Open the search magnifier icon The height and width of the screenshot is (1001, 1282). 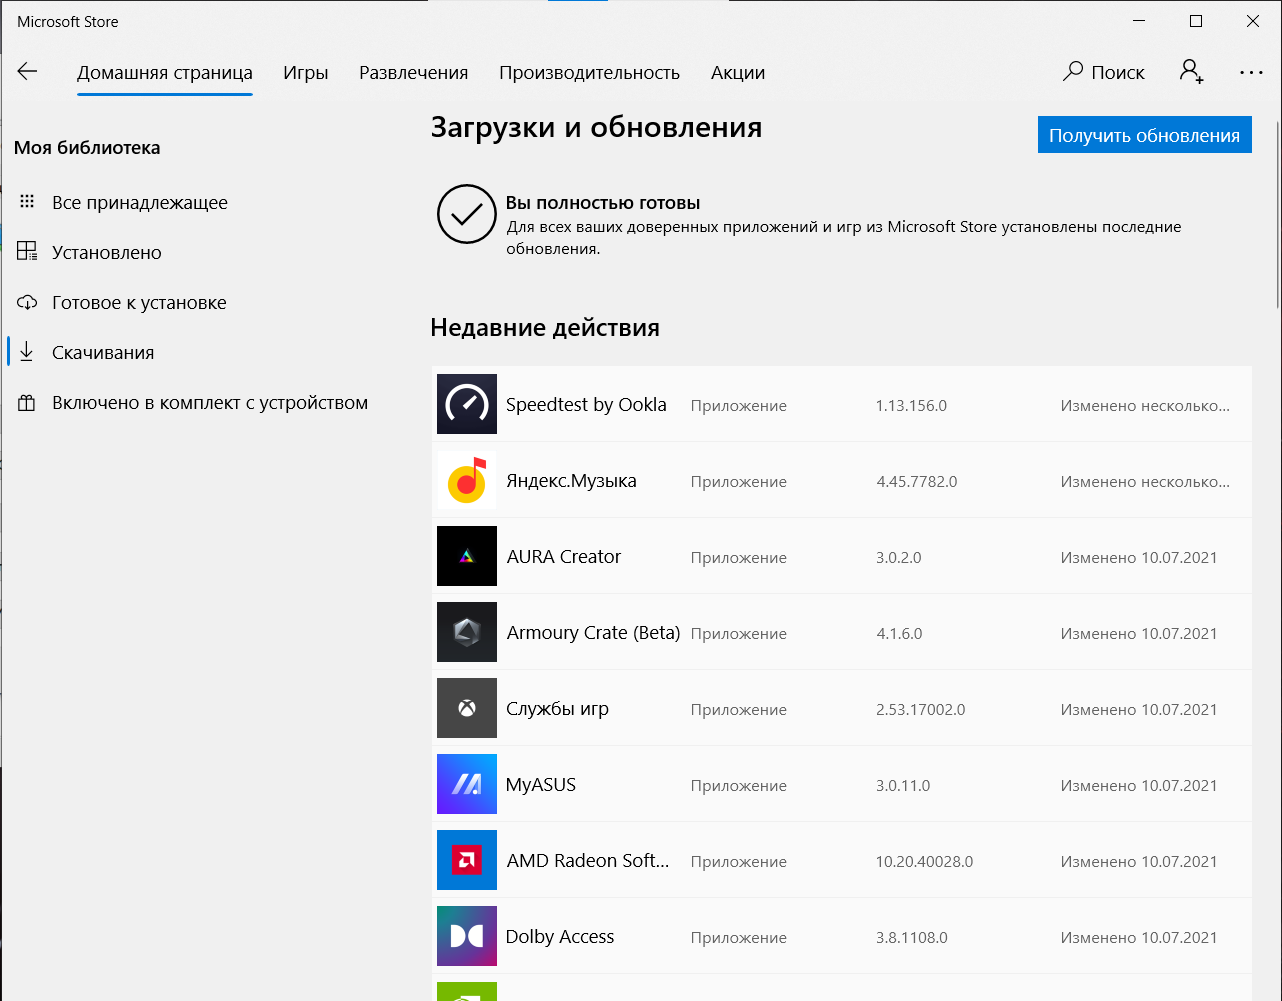[x=1073, y=71]
